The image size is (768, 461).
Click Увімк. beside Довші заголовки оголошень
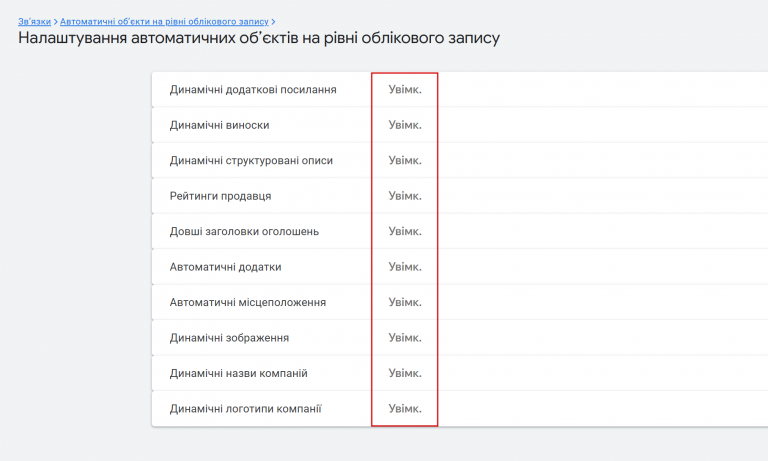coord(405,231)
